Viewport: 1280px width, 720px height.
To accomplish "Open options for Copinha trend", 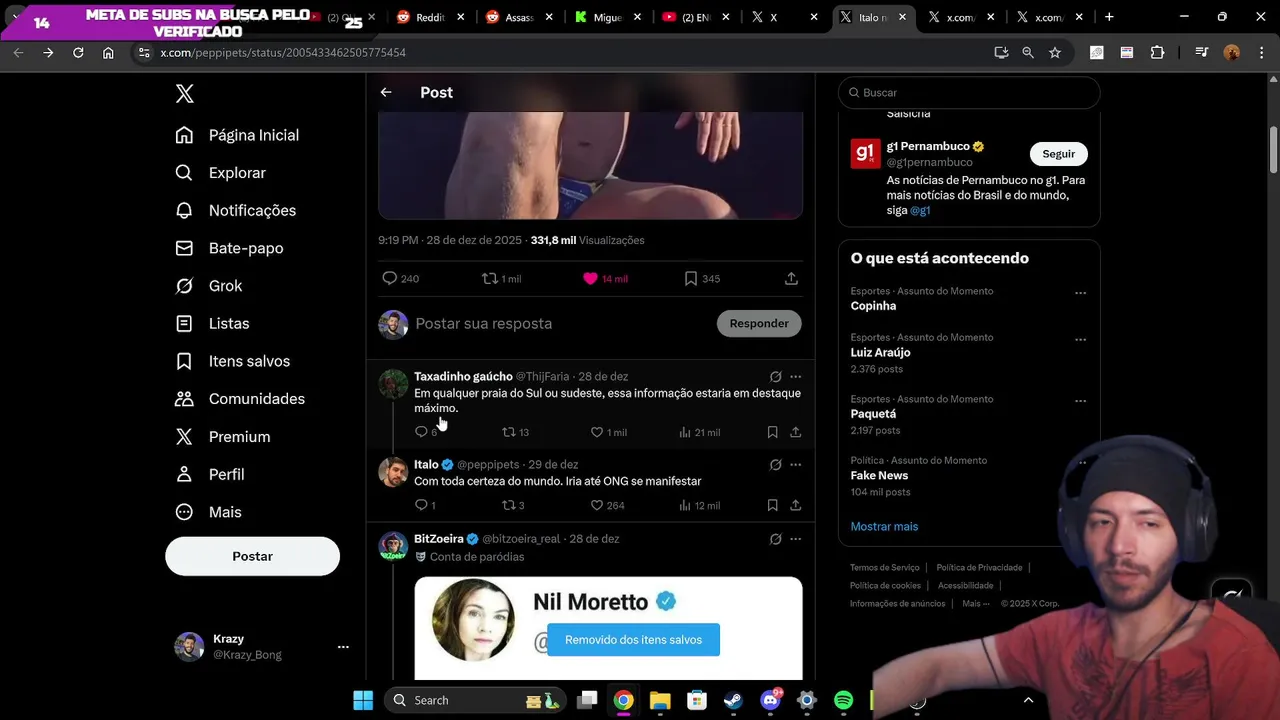I will pyautogui.click(x=1080, y=293).
